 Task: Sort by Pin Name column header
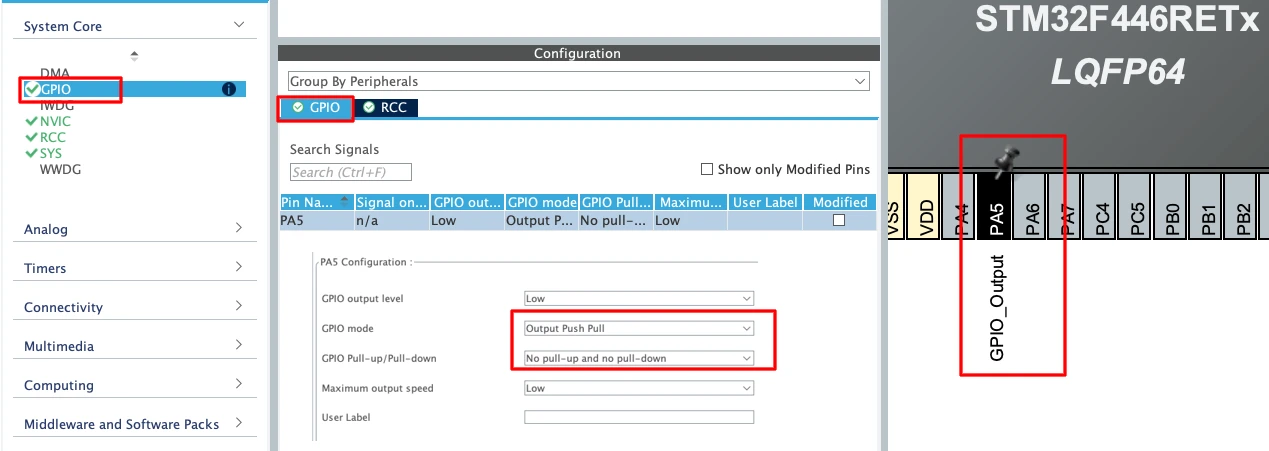(316, 202)
